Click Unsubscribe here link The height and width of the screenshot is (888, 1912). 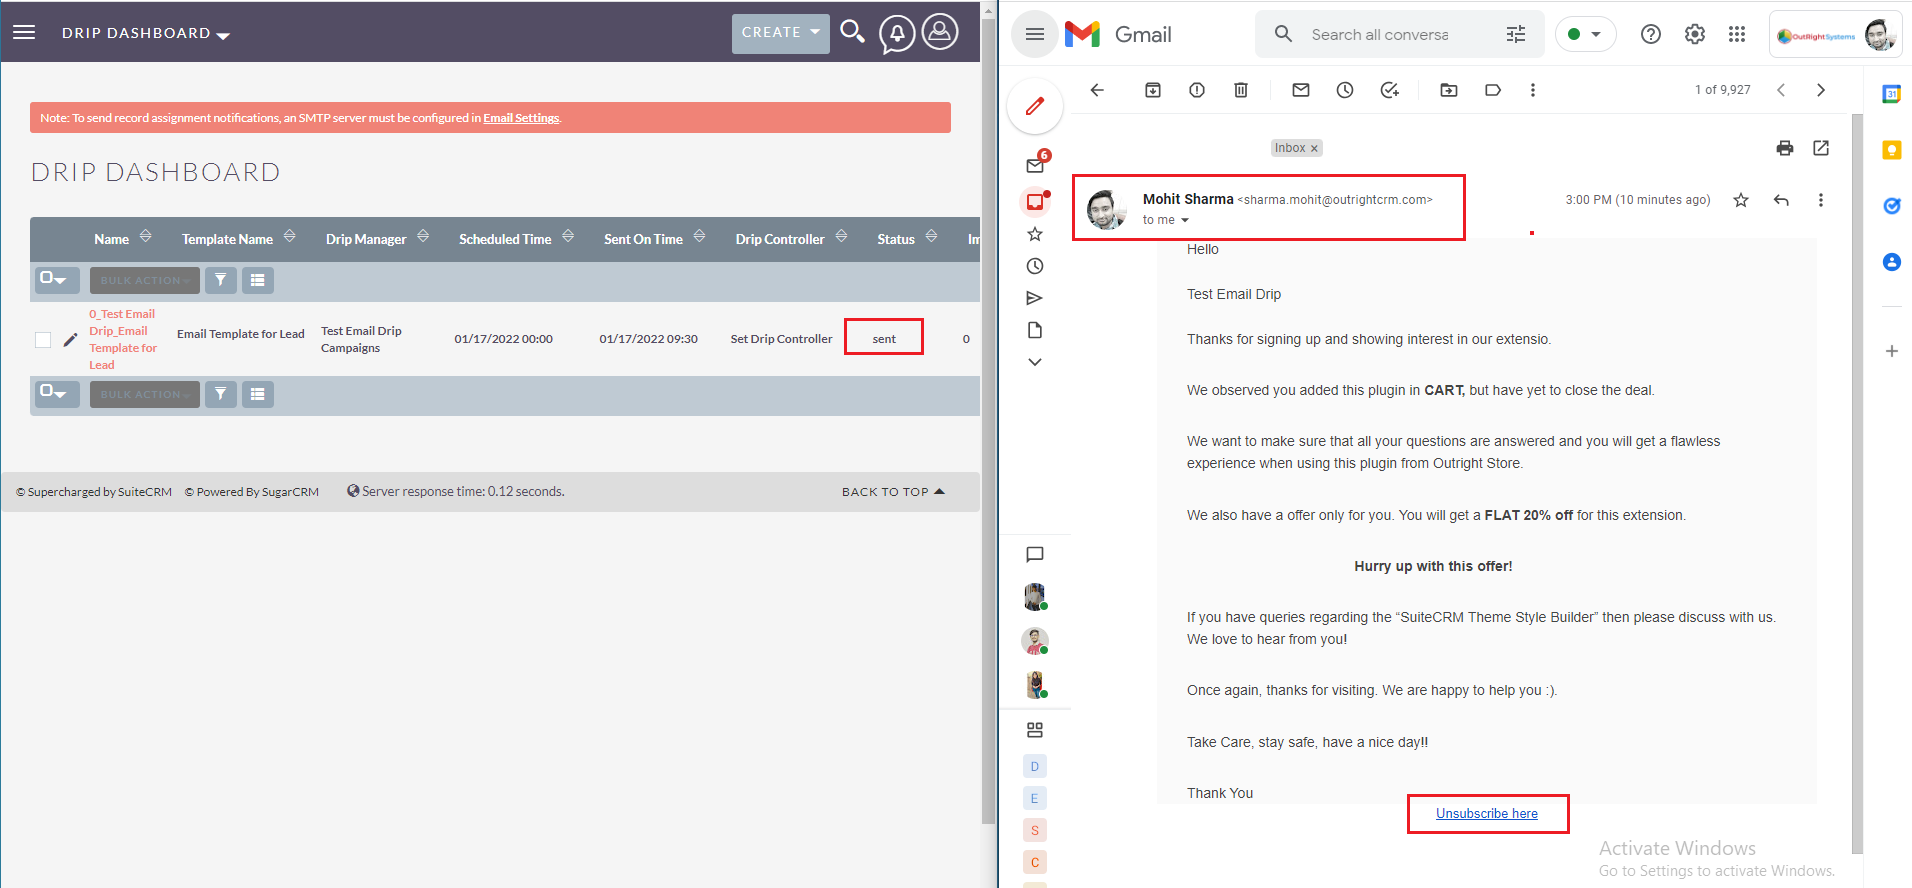click(1487, 814)
